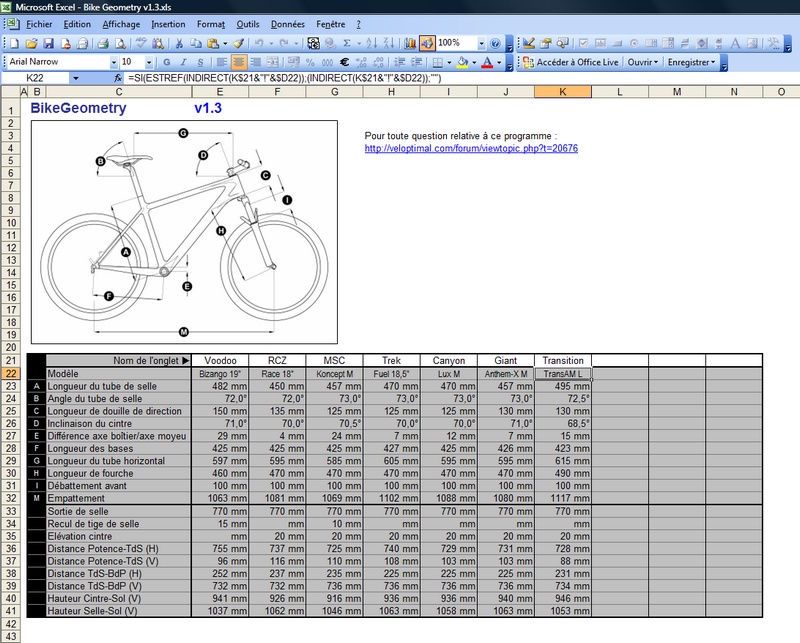Select the Format Painter brush icon
The image size is (800, 643).
tap(239, 43)
